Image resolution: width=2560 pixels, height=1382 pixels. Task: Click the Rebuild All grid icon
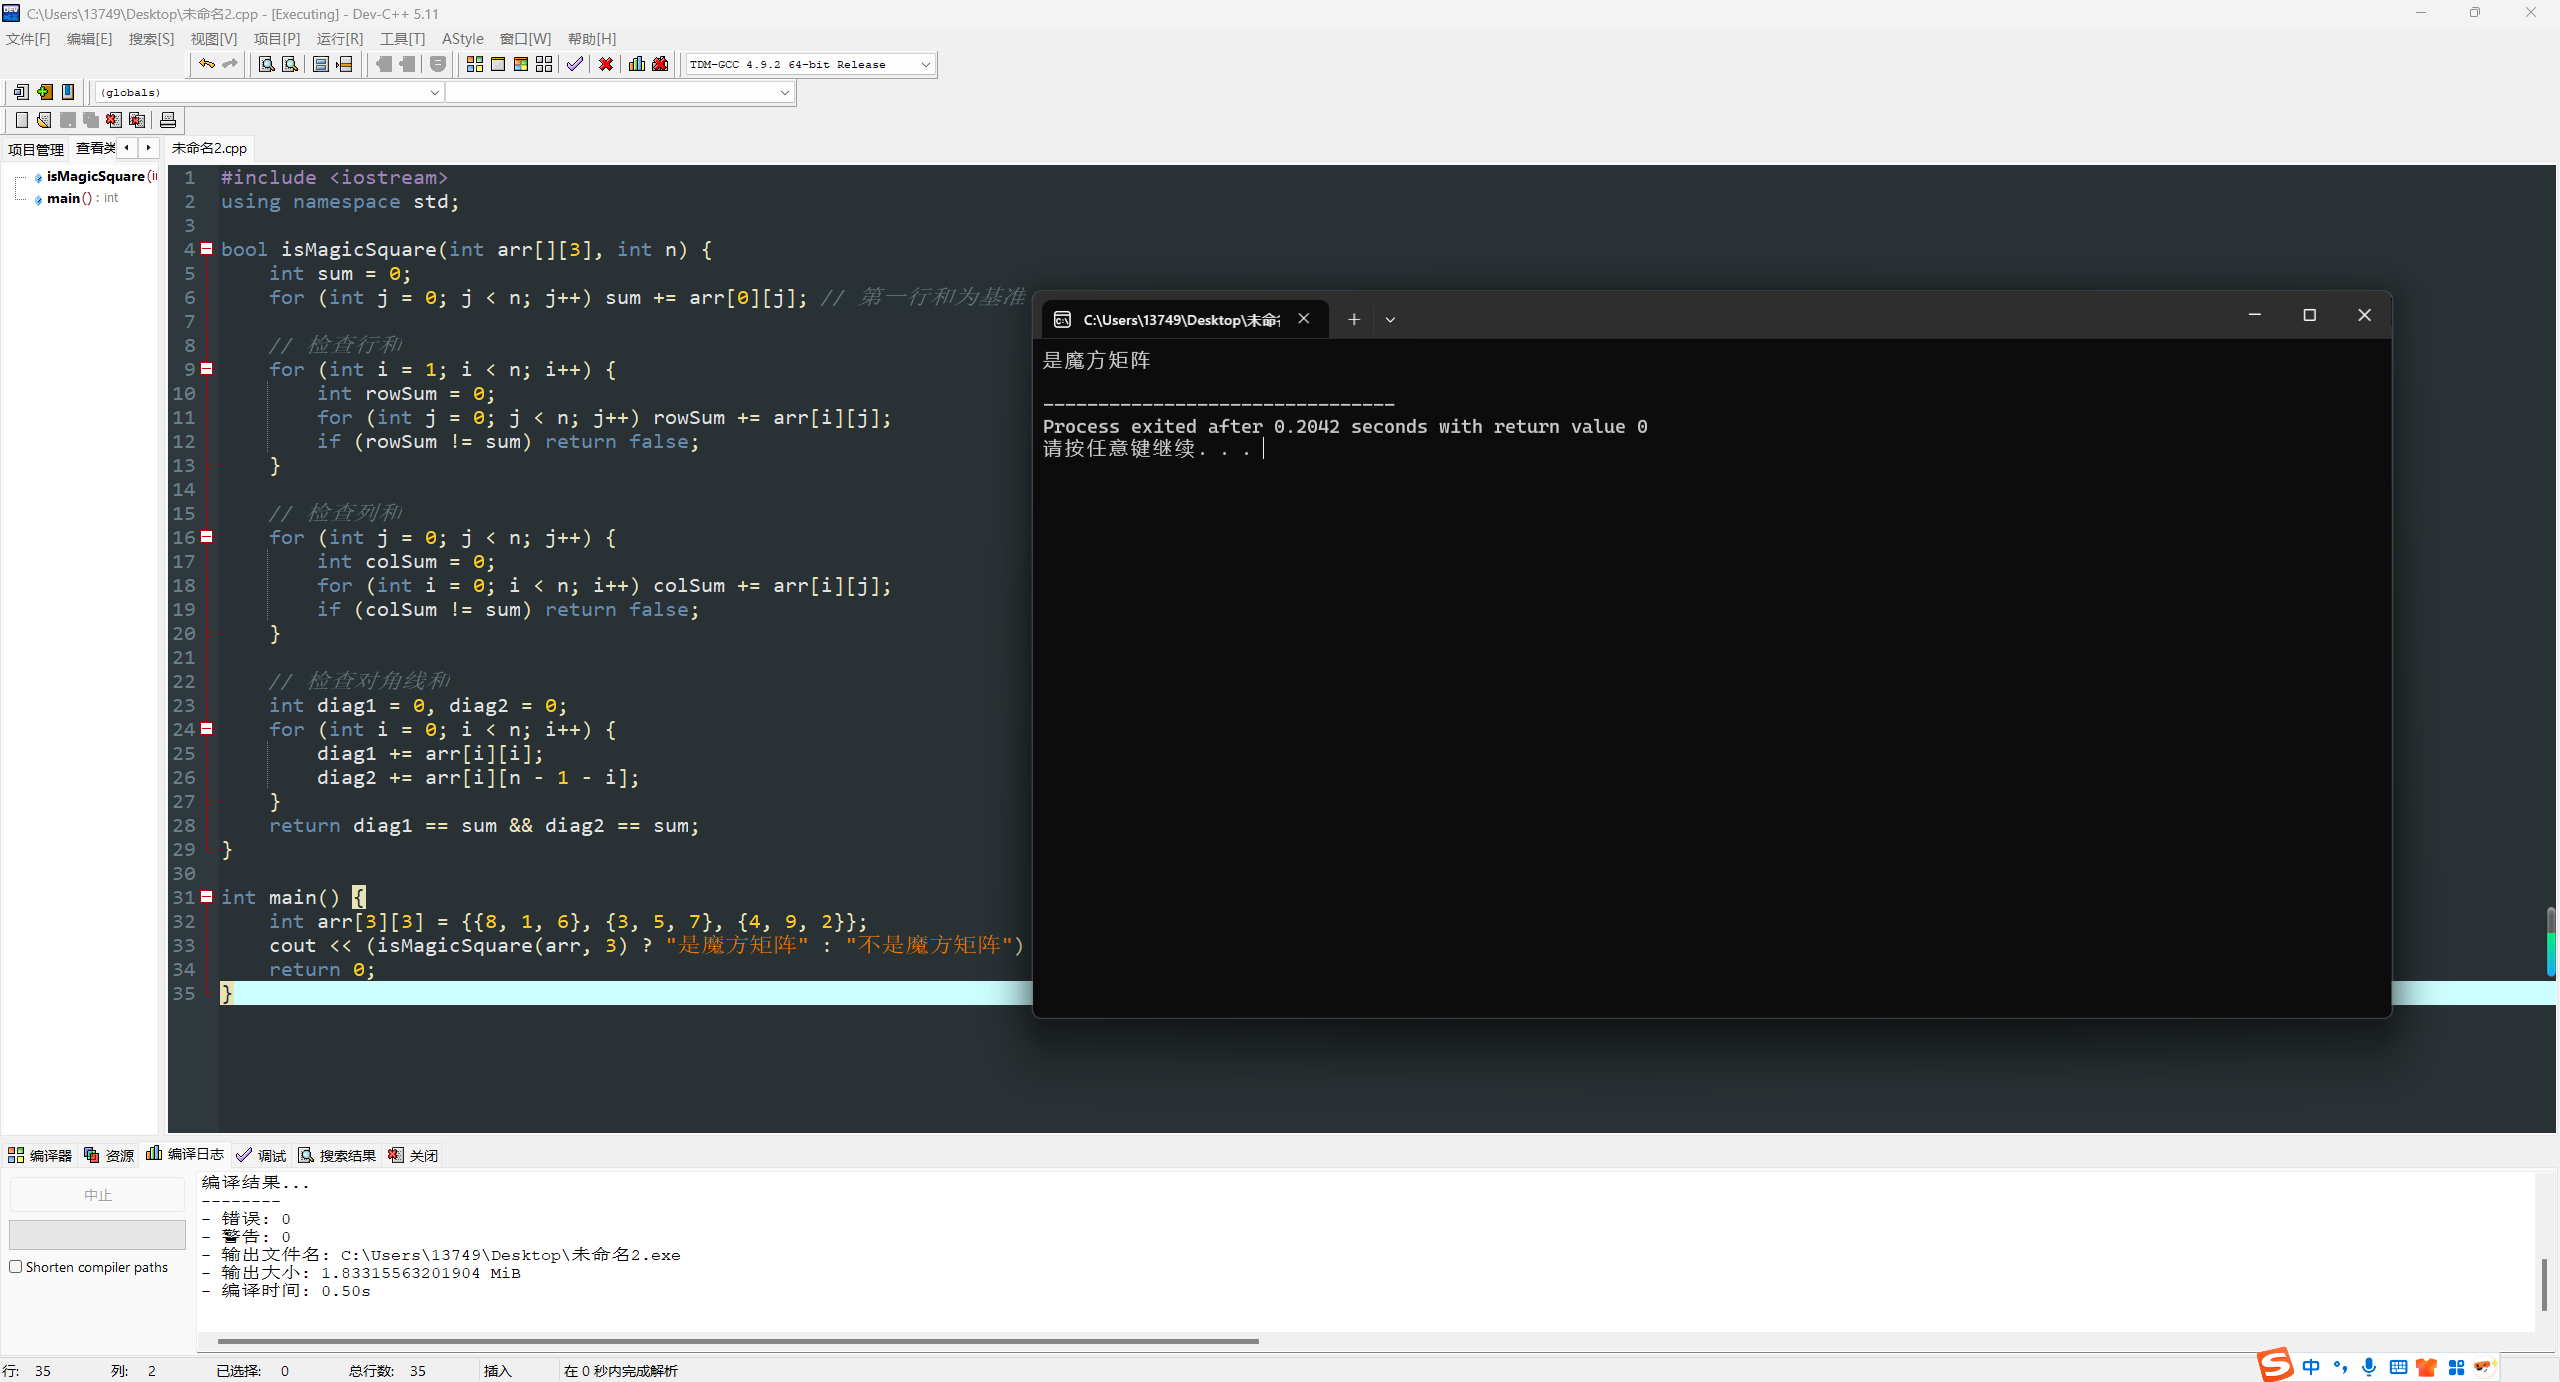pyautogui.click(x=544, y=64)
